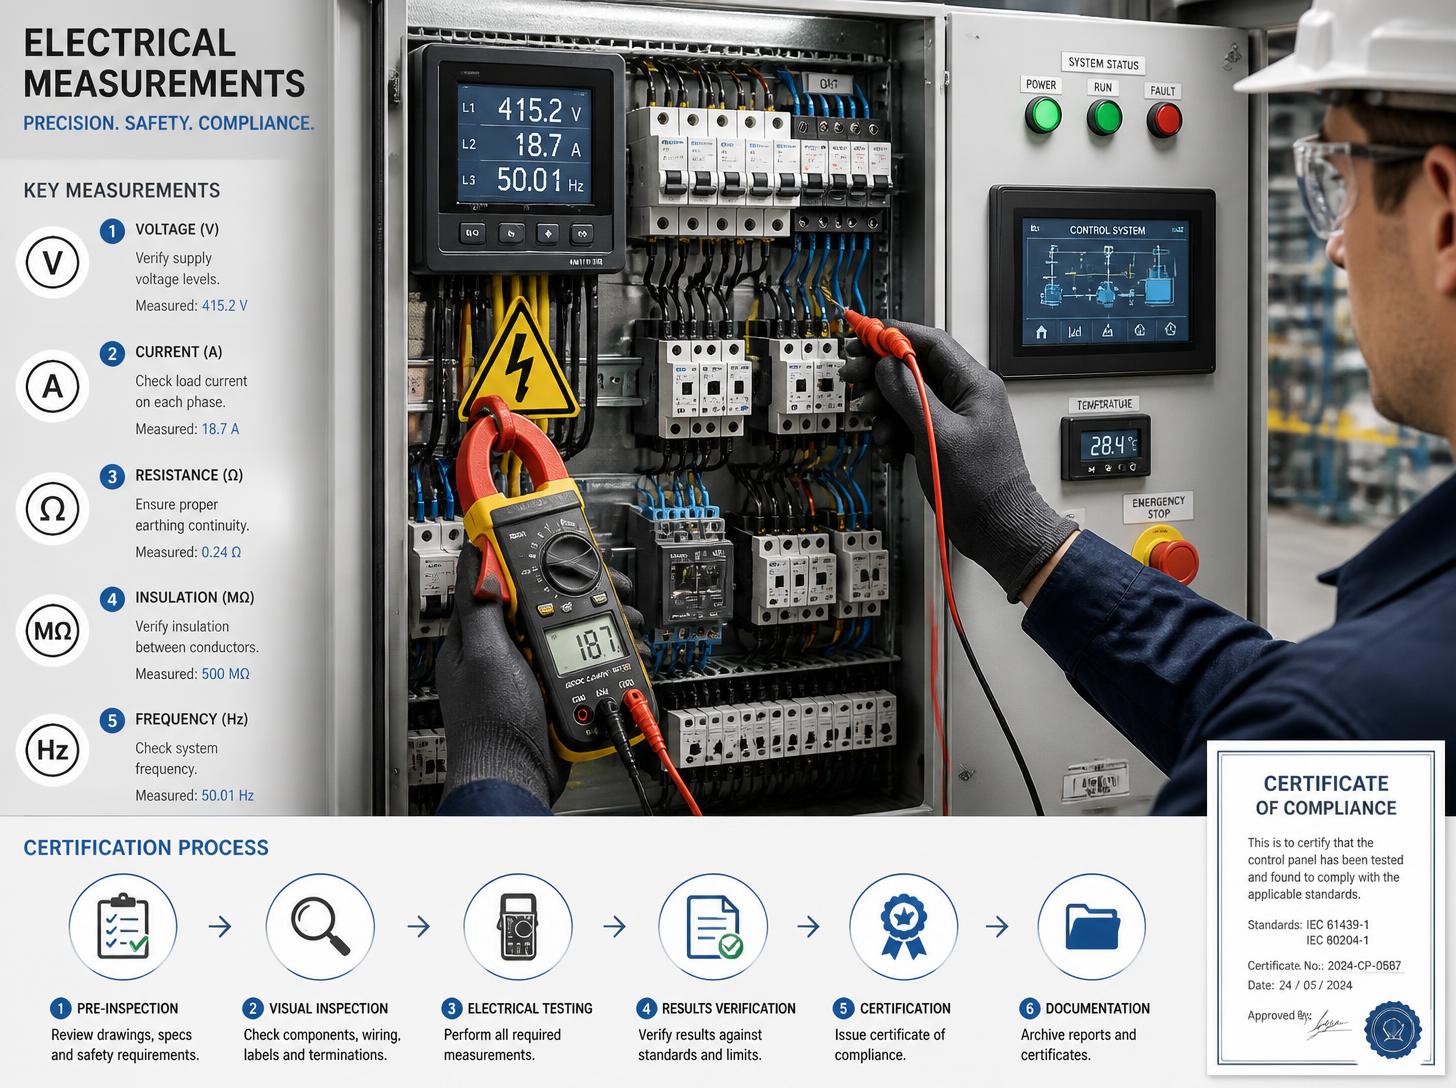Click the measured value 500 MΩ
Viewport: 1456px width, 1088px height.
click(x=225, y=674)
